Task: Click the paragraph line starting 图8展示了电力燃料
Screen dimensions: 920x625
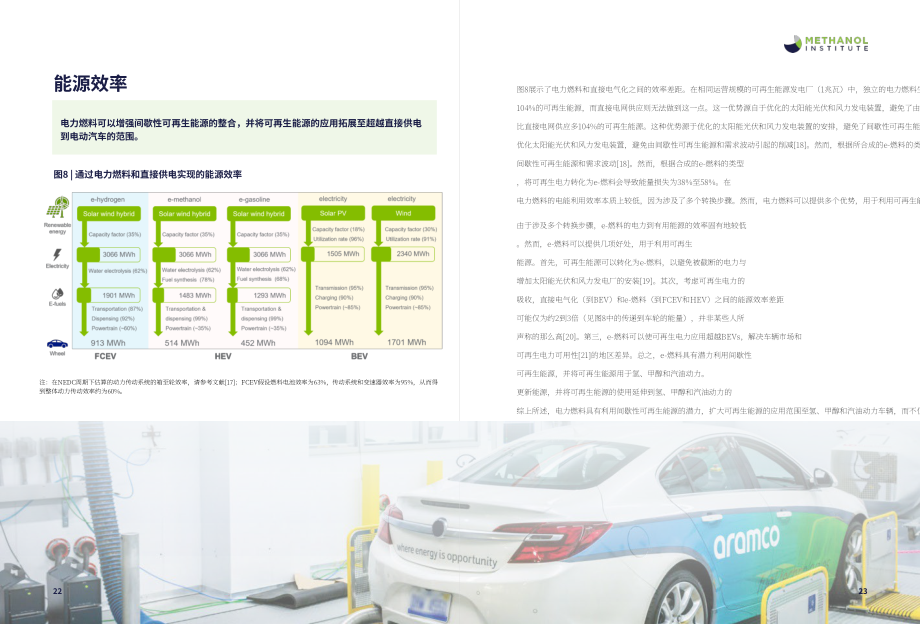Action: (x=718, y=90)
